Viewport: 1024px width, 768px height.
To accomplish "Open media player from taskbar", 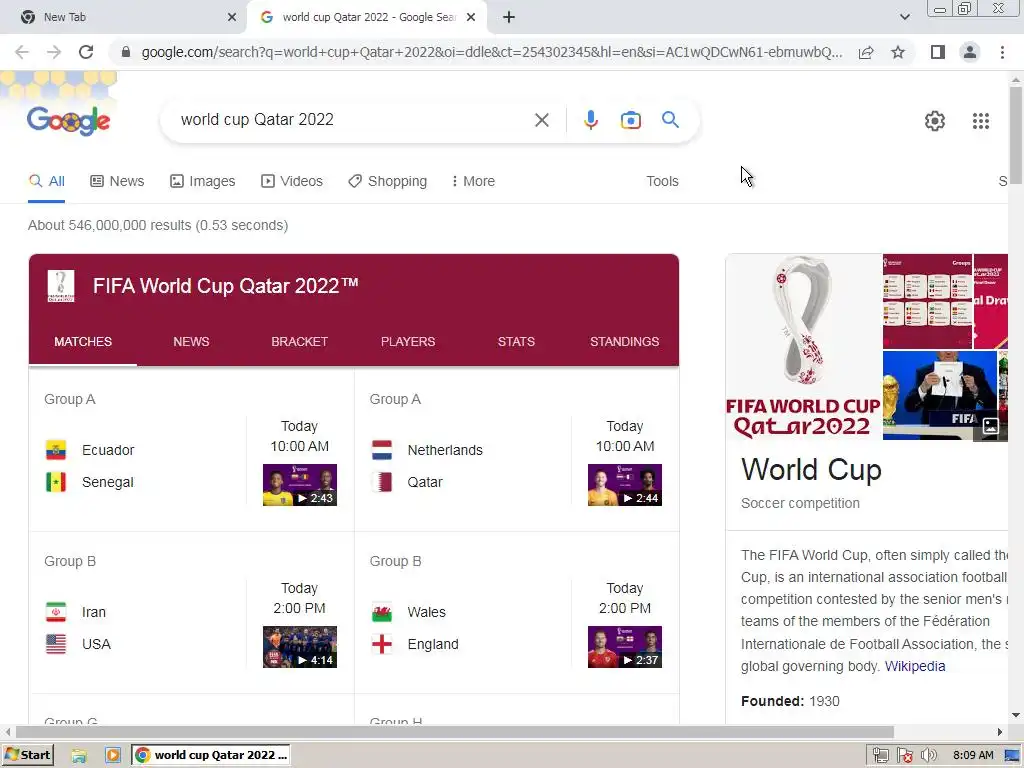I will pos(112,756).
